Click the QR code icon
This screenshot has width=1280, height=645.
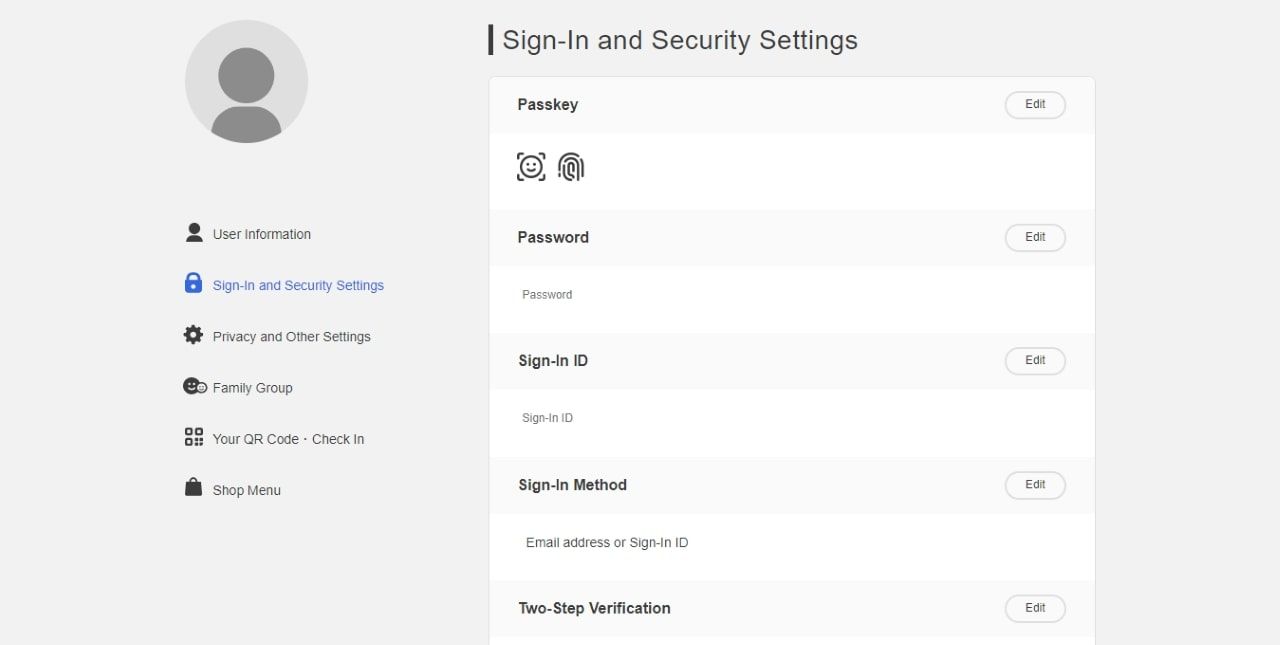[194, 437]
